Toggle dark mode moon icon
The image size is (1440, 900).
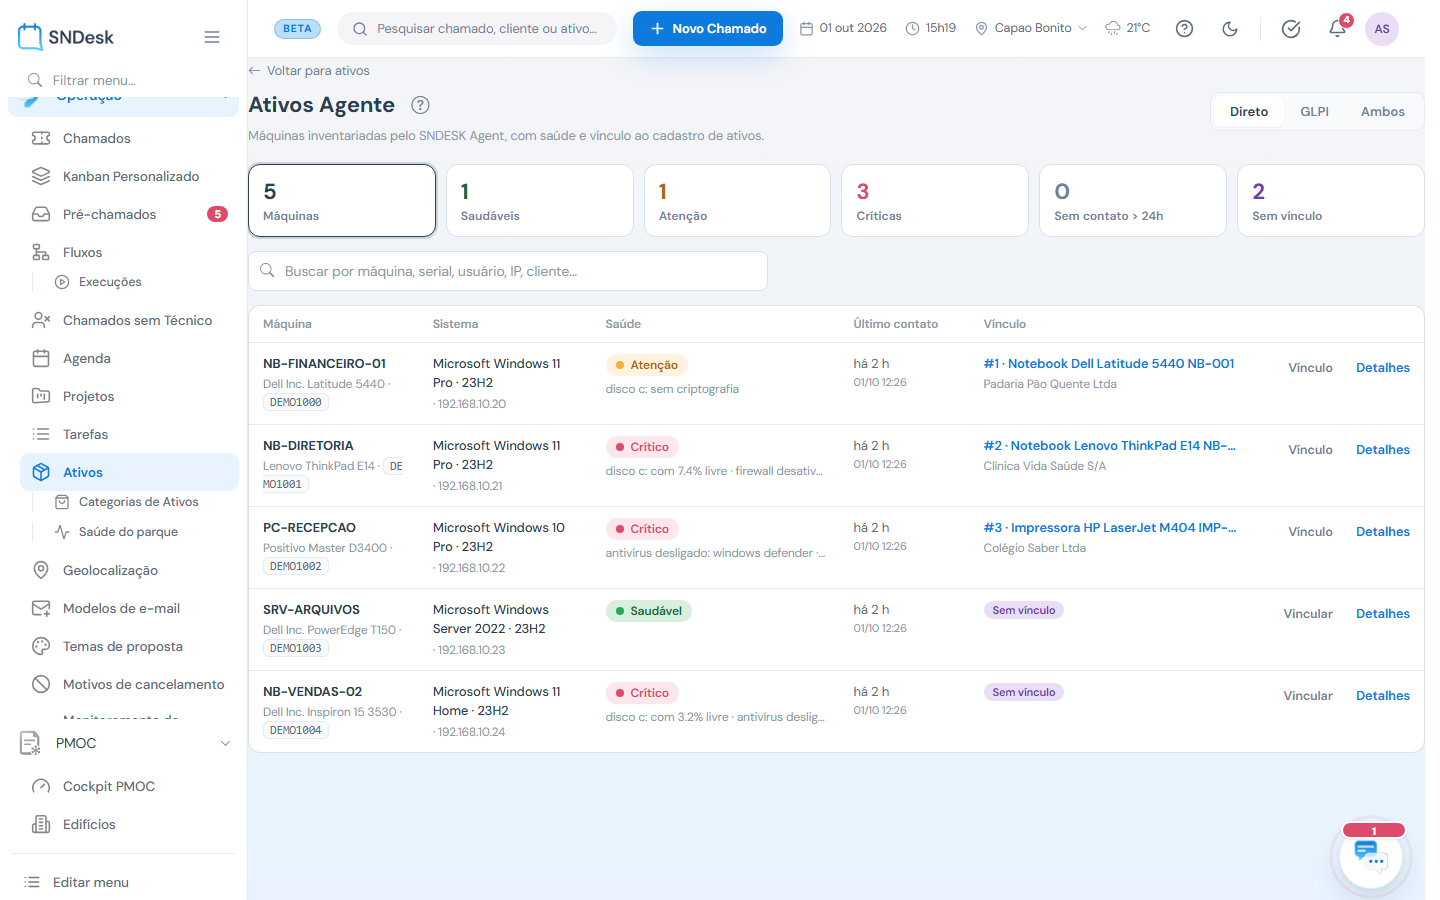(1230, 29)
